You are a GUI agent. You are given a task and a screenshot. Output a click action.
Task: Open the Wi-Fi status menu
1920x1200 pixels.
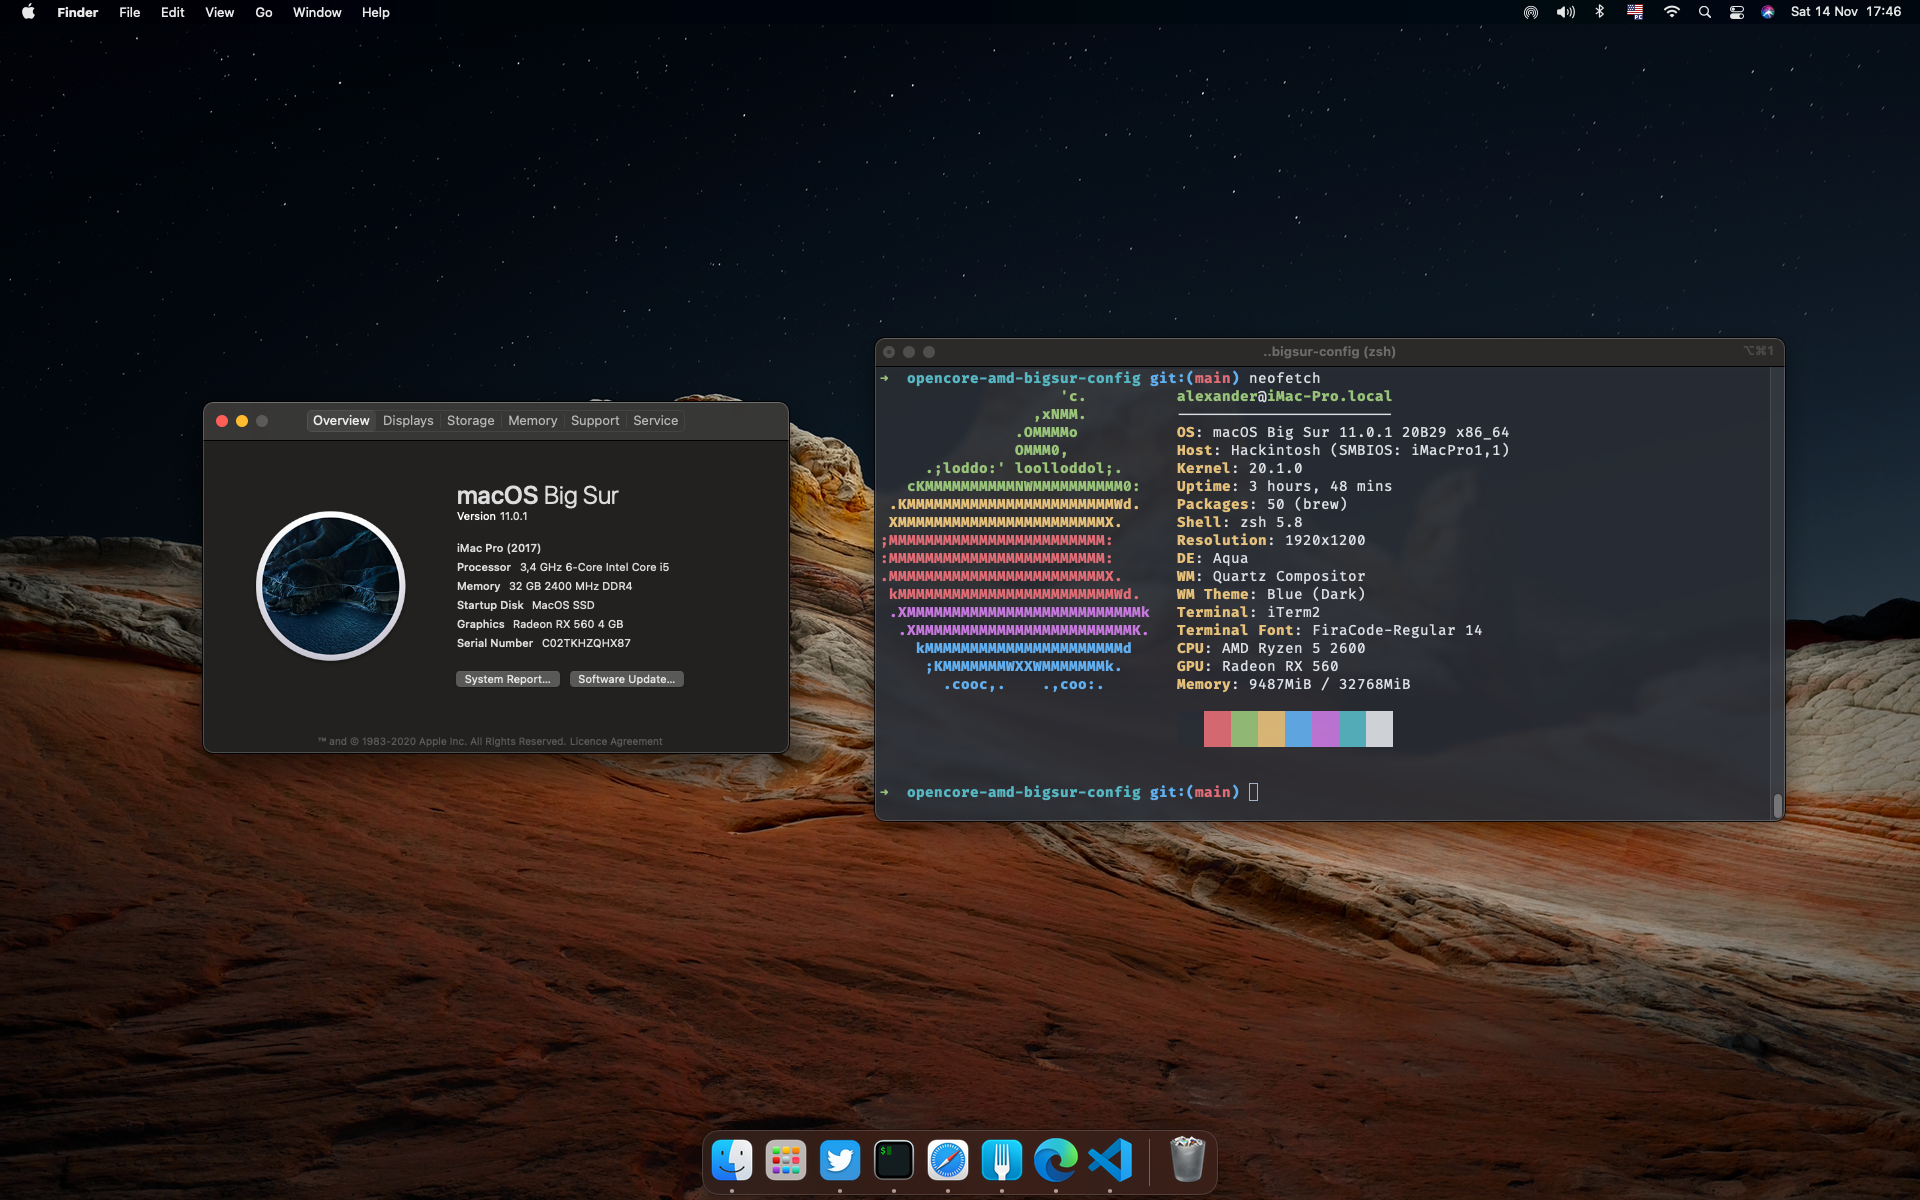(1671, 12)
